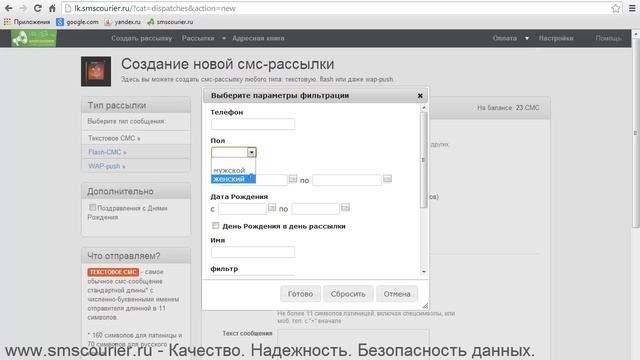Open calendar icon at row's far right
The image size is (640, 360).
pos(387,179)
